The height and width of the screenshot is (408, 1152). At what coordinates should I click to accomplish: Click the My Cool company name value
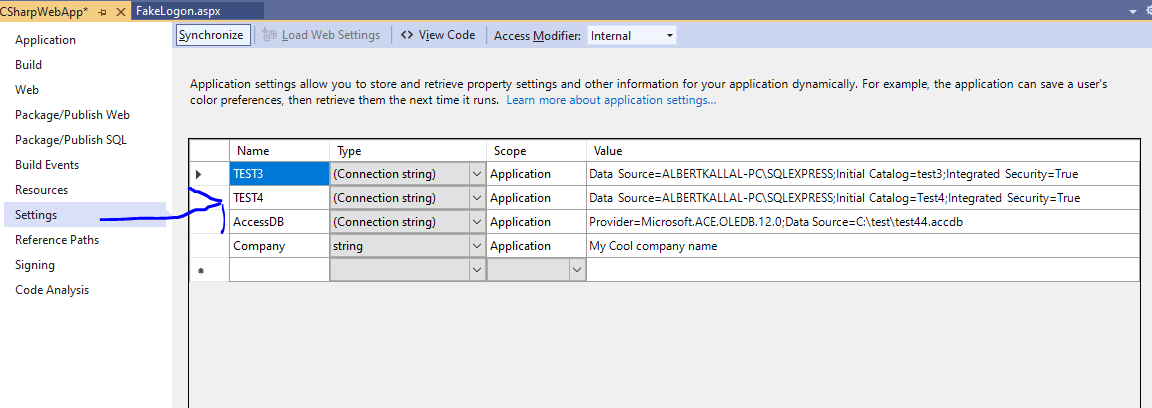[863, 246]
